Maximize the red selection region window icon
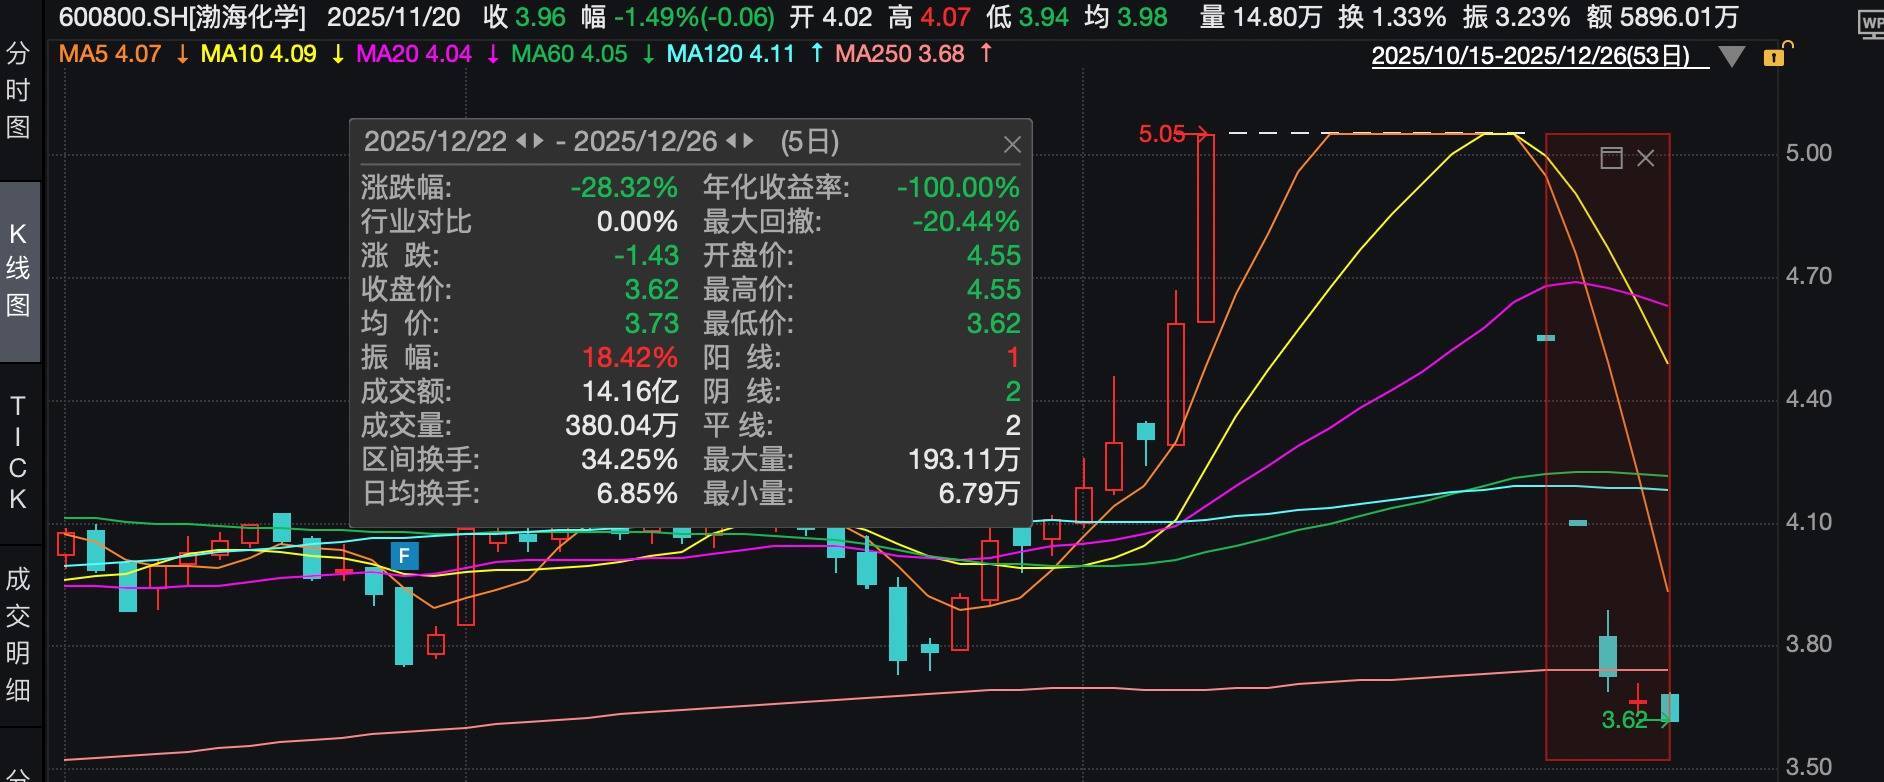Viewport: 1884px width, 782px height. click(1611, 158)
